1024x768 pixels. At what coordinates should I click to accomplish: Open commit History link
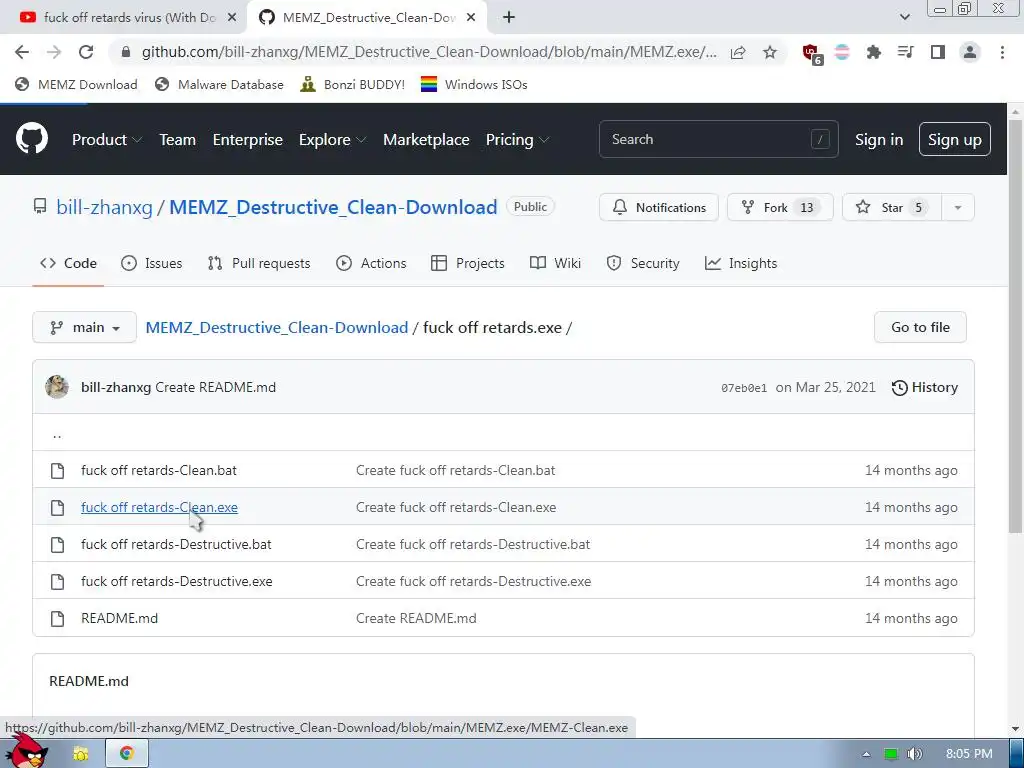[925, 387]
